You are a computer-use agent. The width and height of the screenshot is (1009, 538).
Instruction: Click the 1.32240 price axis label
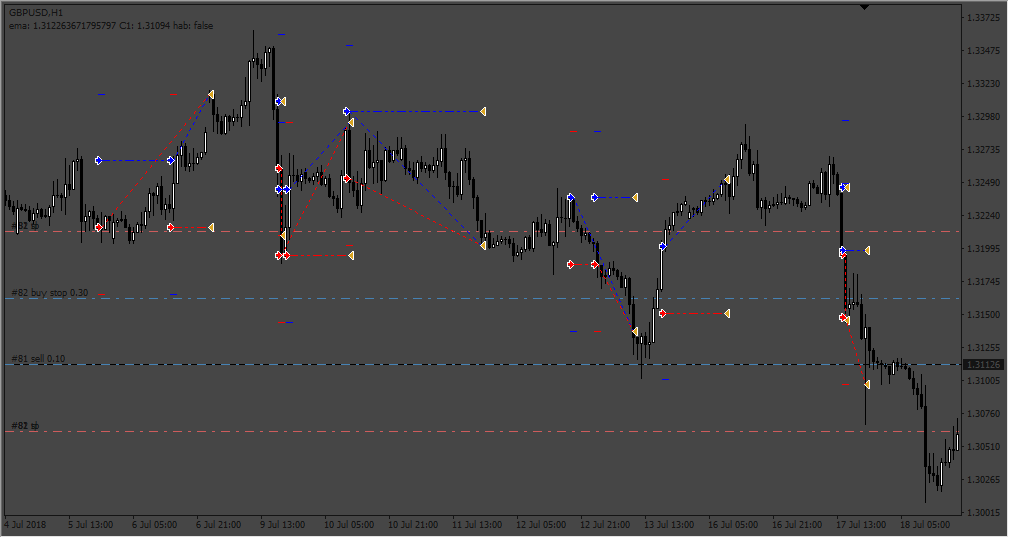(x=984, y=216)
